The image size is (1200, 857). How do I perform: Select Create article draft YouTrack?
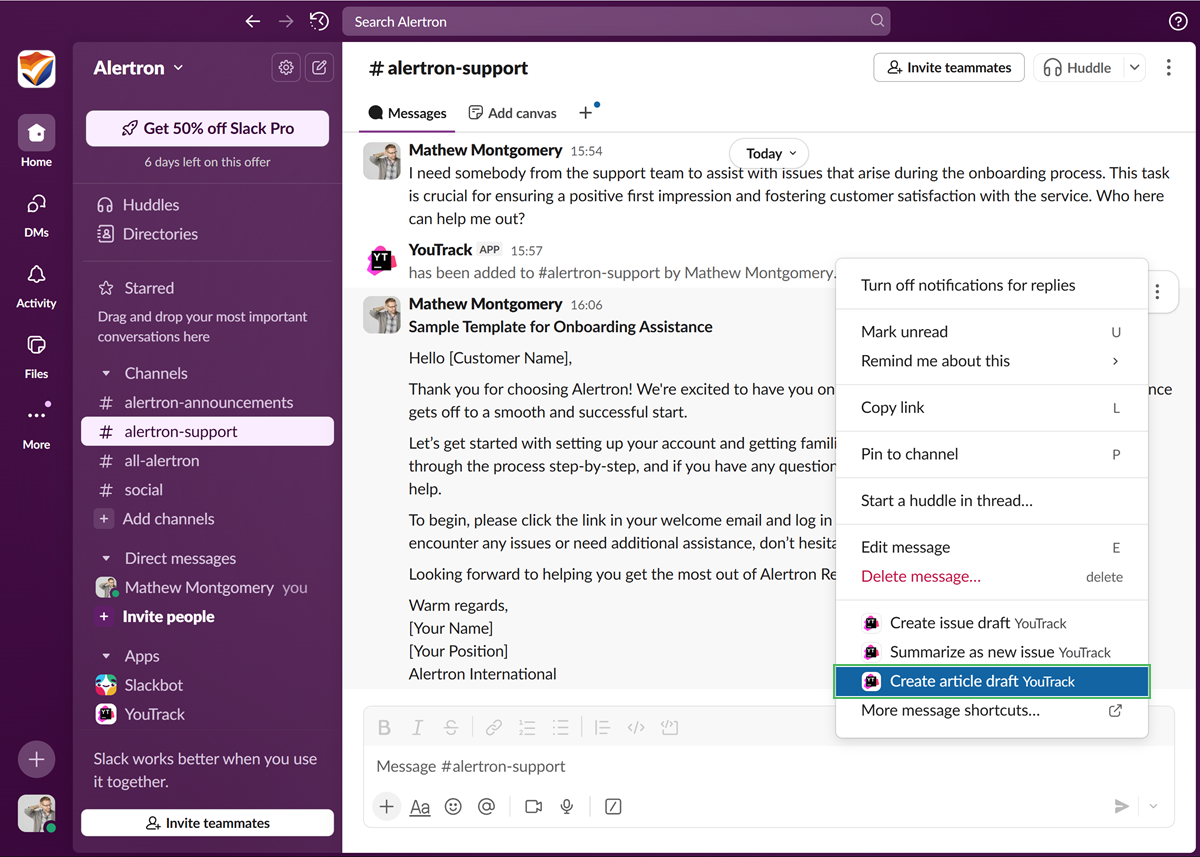[x=991, y=681]
